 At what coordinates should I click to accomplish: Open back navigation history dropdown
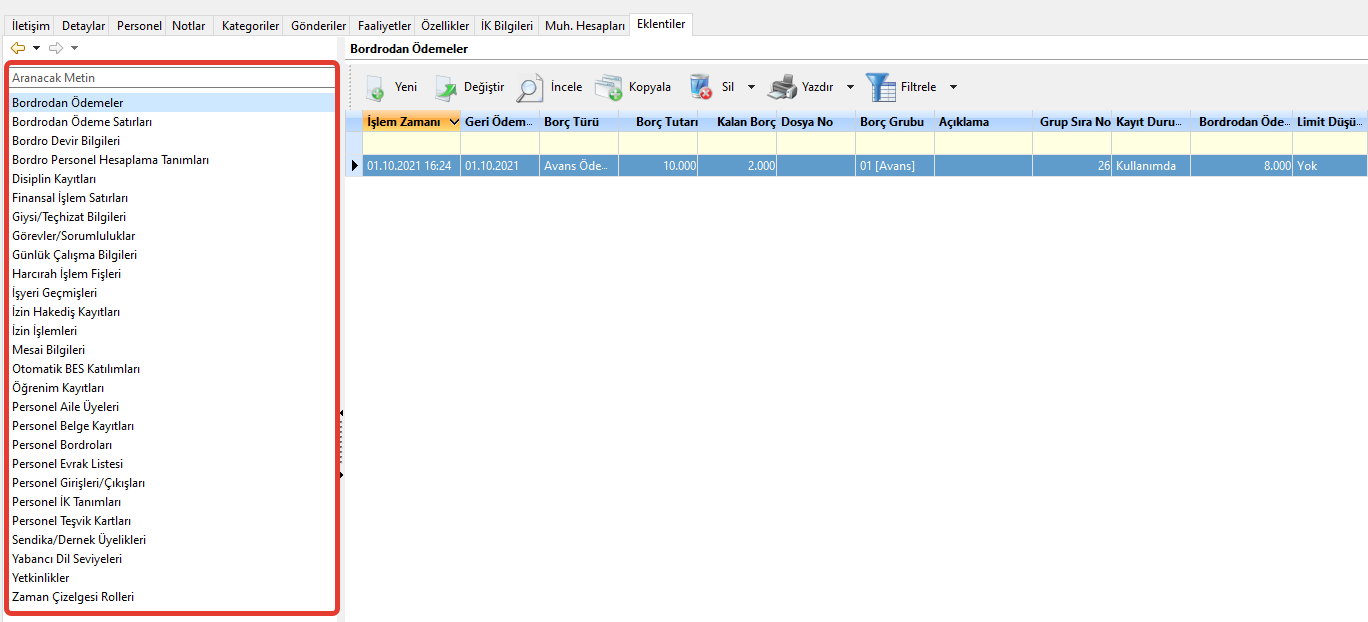(x=37, y=48)
